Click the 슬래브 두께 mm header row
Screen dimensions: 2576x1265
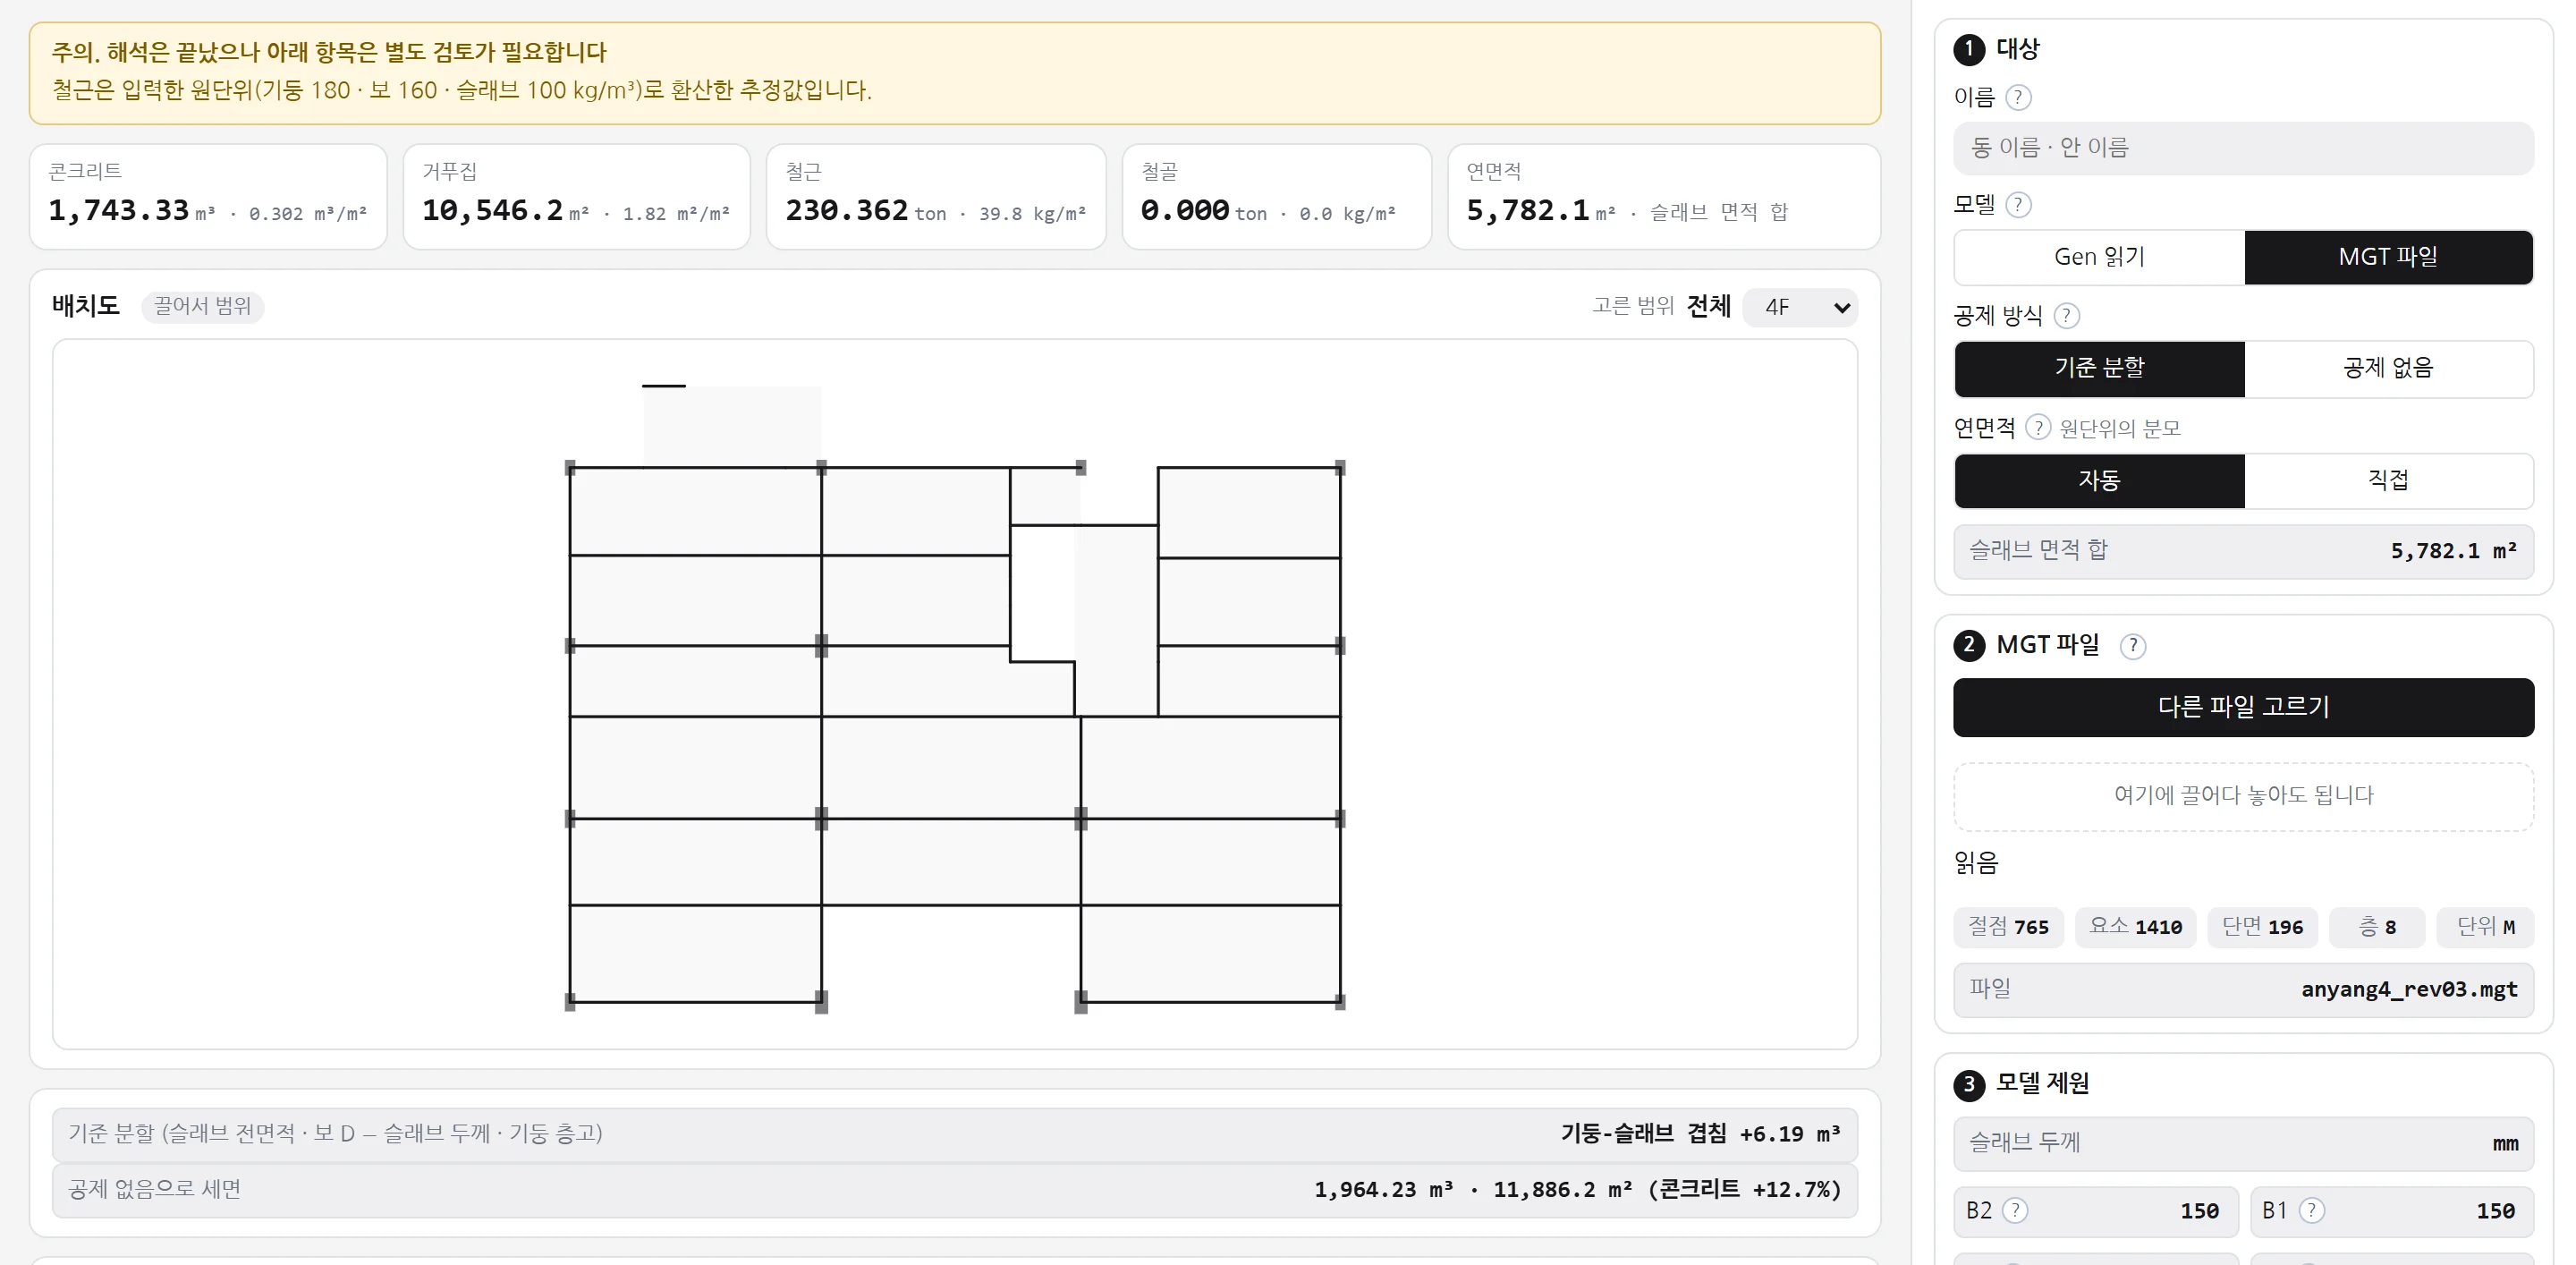point(2243,1144)
